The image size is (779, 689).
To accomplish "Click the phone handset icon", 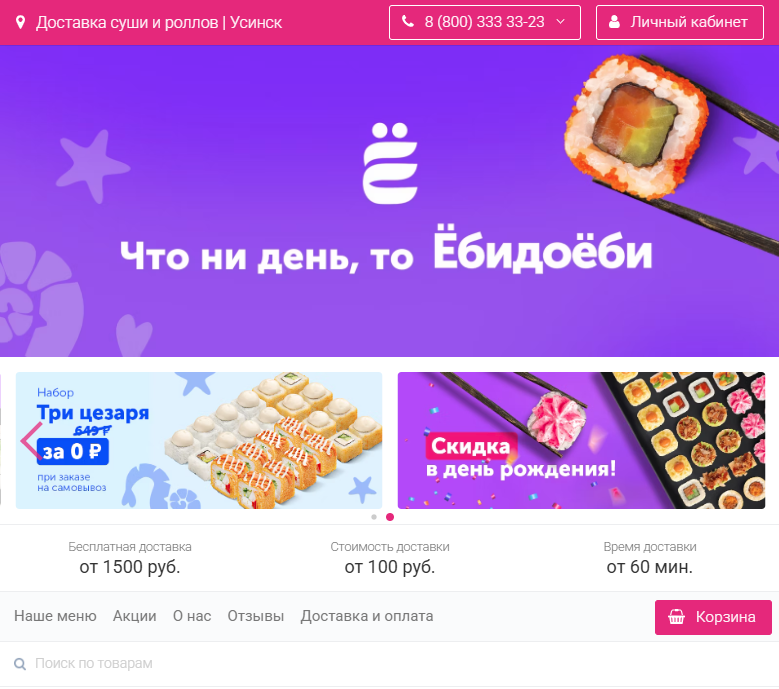I will click(x=408, y=21).
